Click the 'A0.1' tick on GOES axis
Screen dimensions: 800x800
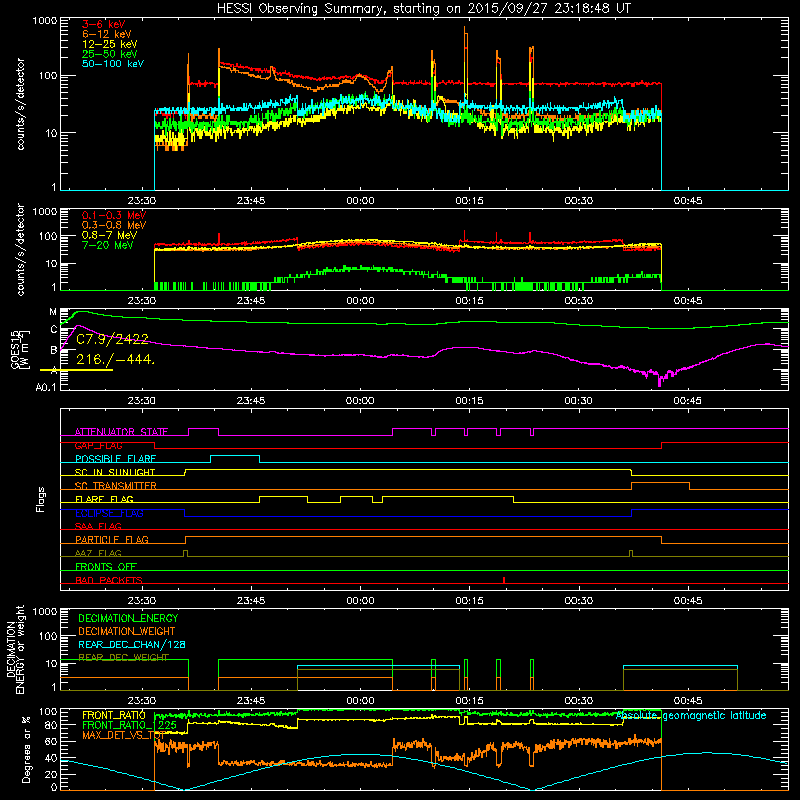(x=45, y=388)
